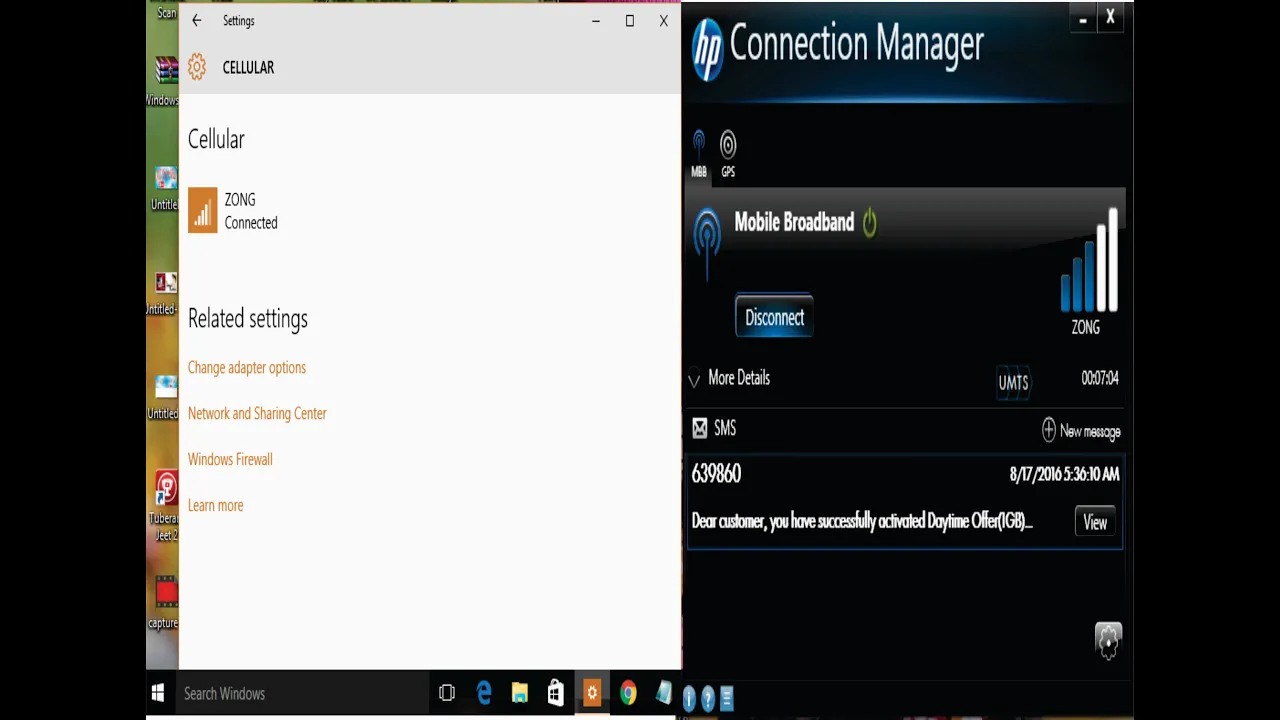This screenshot has width=1280, height=720.
Task: Click the Disconnect button
Action: [x=774, y=317]
